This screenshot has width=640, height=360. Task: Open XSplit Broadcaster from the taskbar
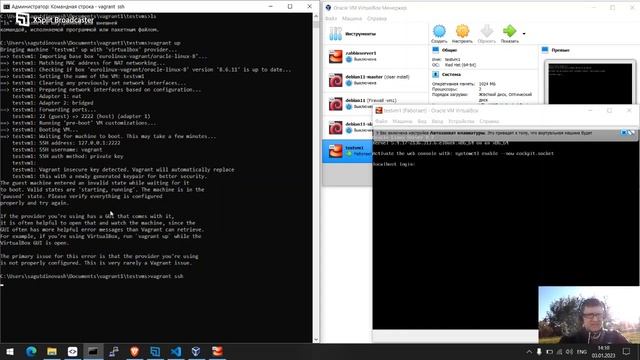coord(155,351)
